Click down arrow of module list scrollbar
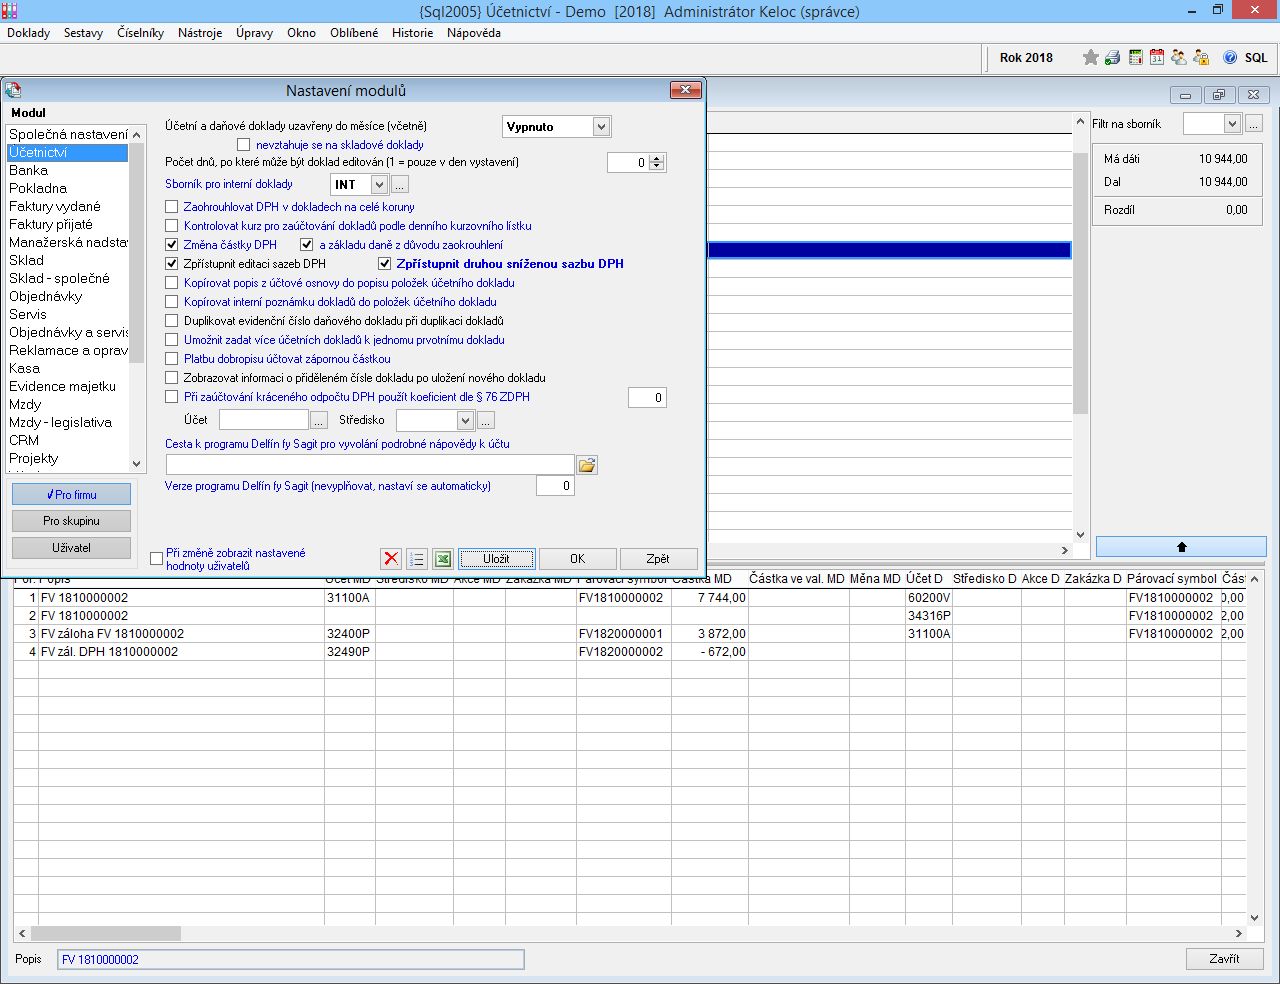1280x984 pixels. (x=137, y=463)
